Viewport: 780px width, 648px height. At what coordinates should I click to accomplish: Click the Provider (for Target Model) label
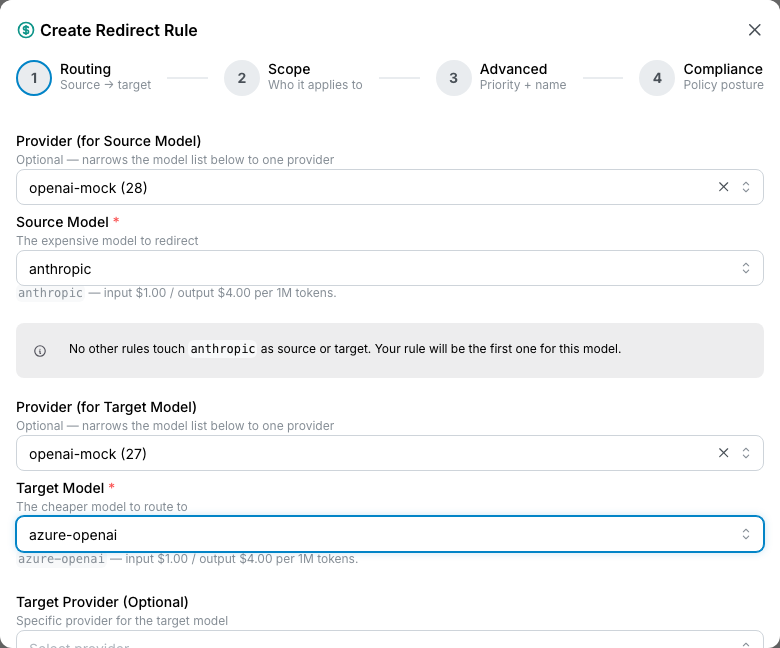pos(106,407)
